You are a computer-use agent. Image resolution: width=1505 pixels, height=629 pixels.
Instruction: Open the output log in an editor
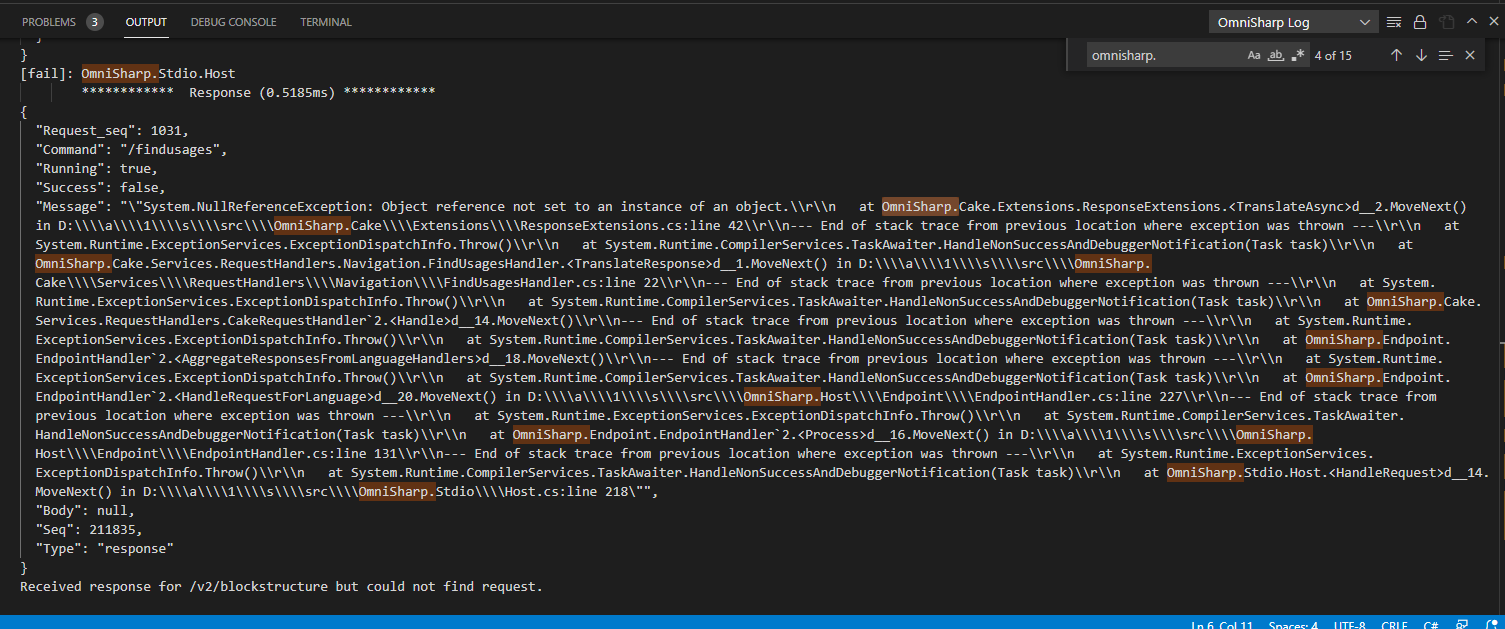coord(1446,21)
